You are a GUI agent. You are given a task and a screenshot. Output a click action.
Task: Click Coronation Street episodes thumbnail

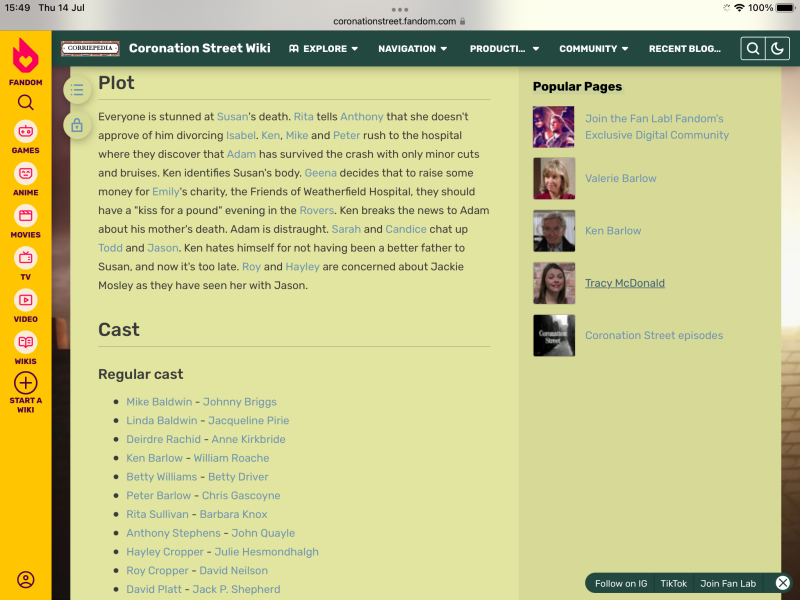(554, 335)
